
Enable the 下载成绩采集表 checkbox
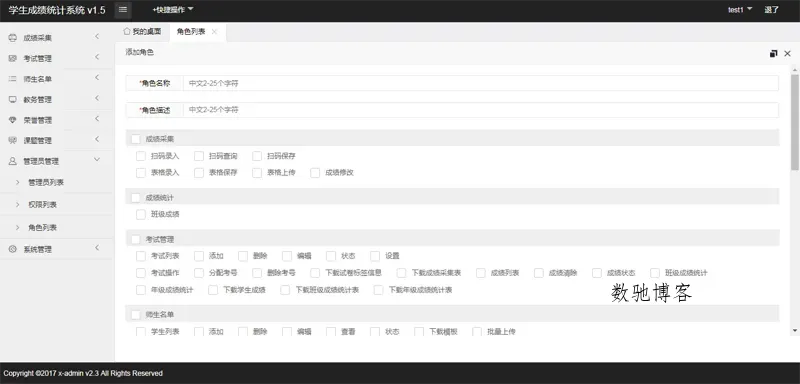pos(402,273)
